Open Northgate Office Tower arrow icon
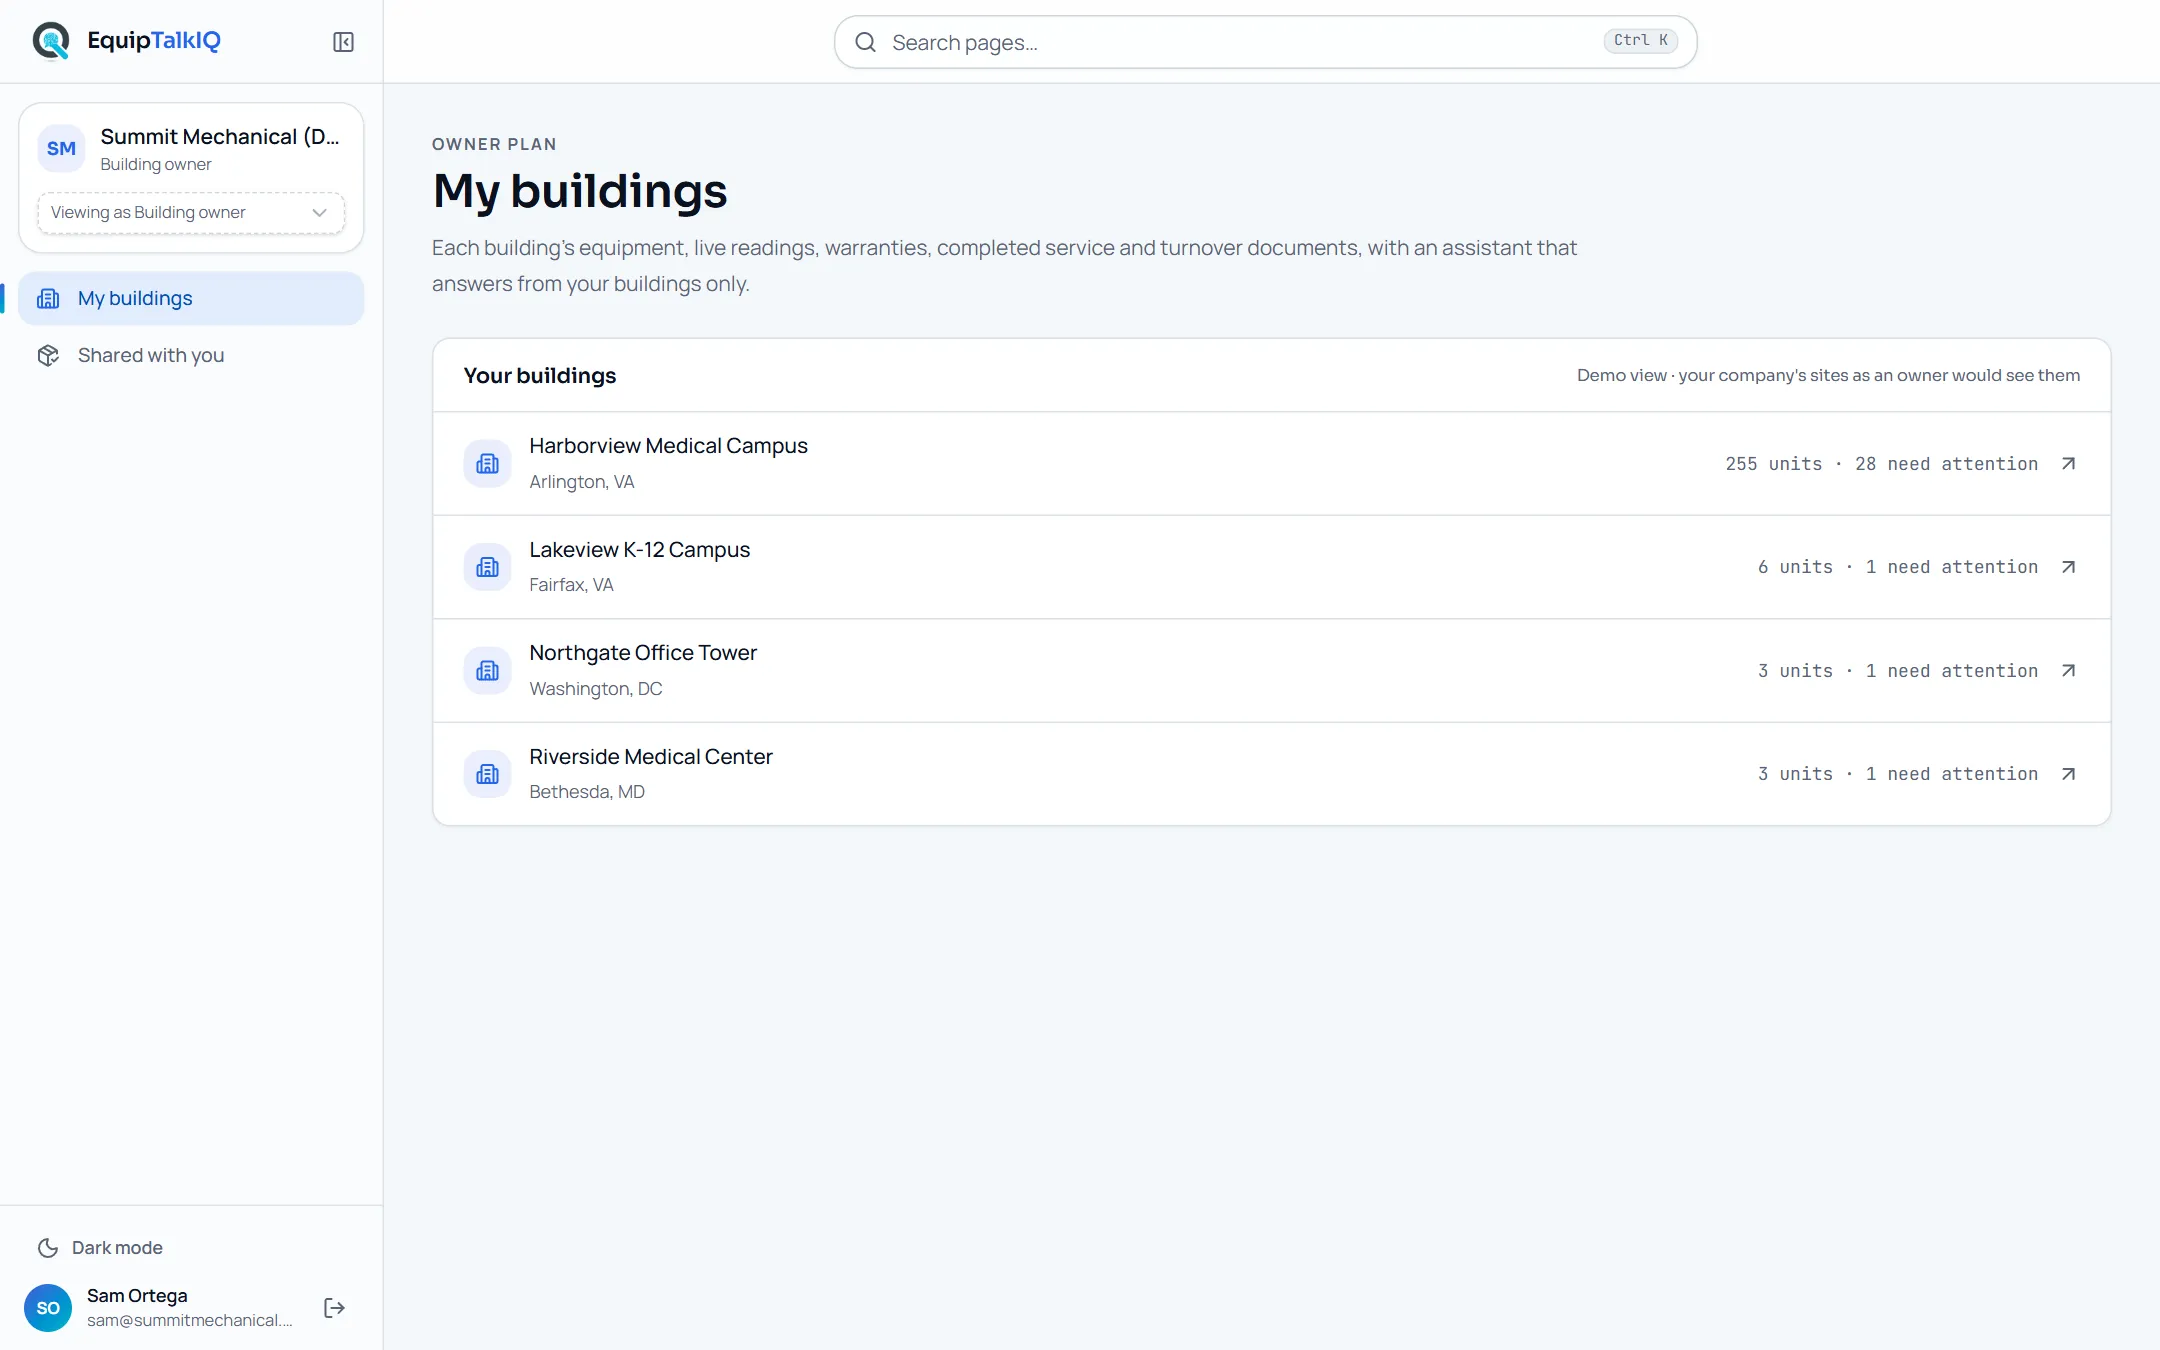The image size is (2160, 1350). coord(2069,670)
